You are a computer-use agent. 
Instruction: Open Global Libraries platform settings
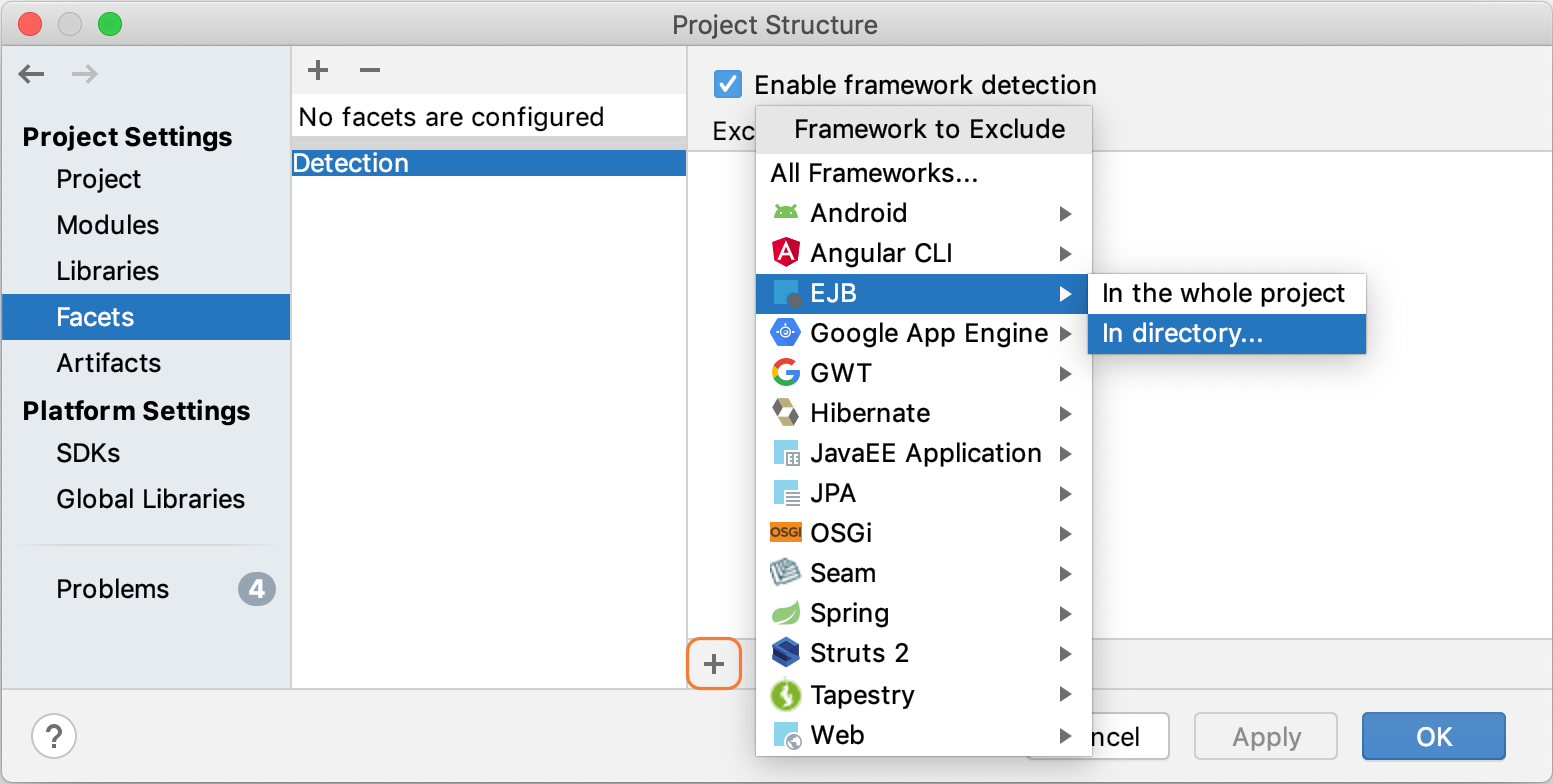coord(146,499)
